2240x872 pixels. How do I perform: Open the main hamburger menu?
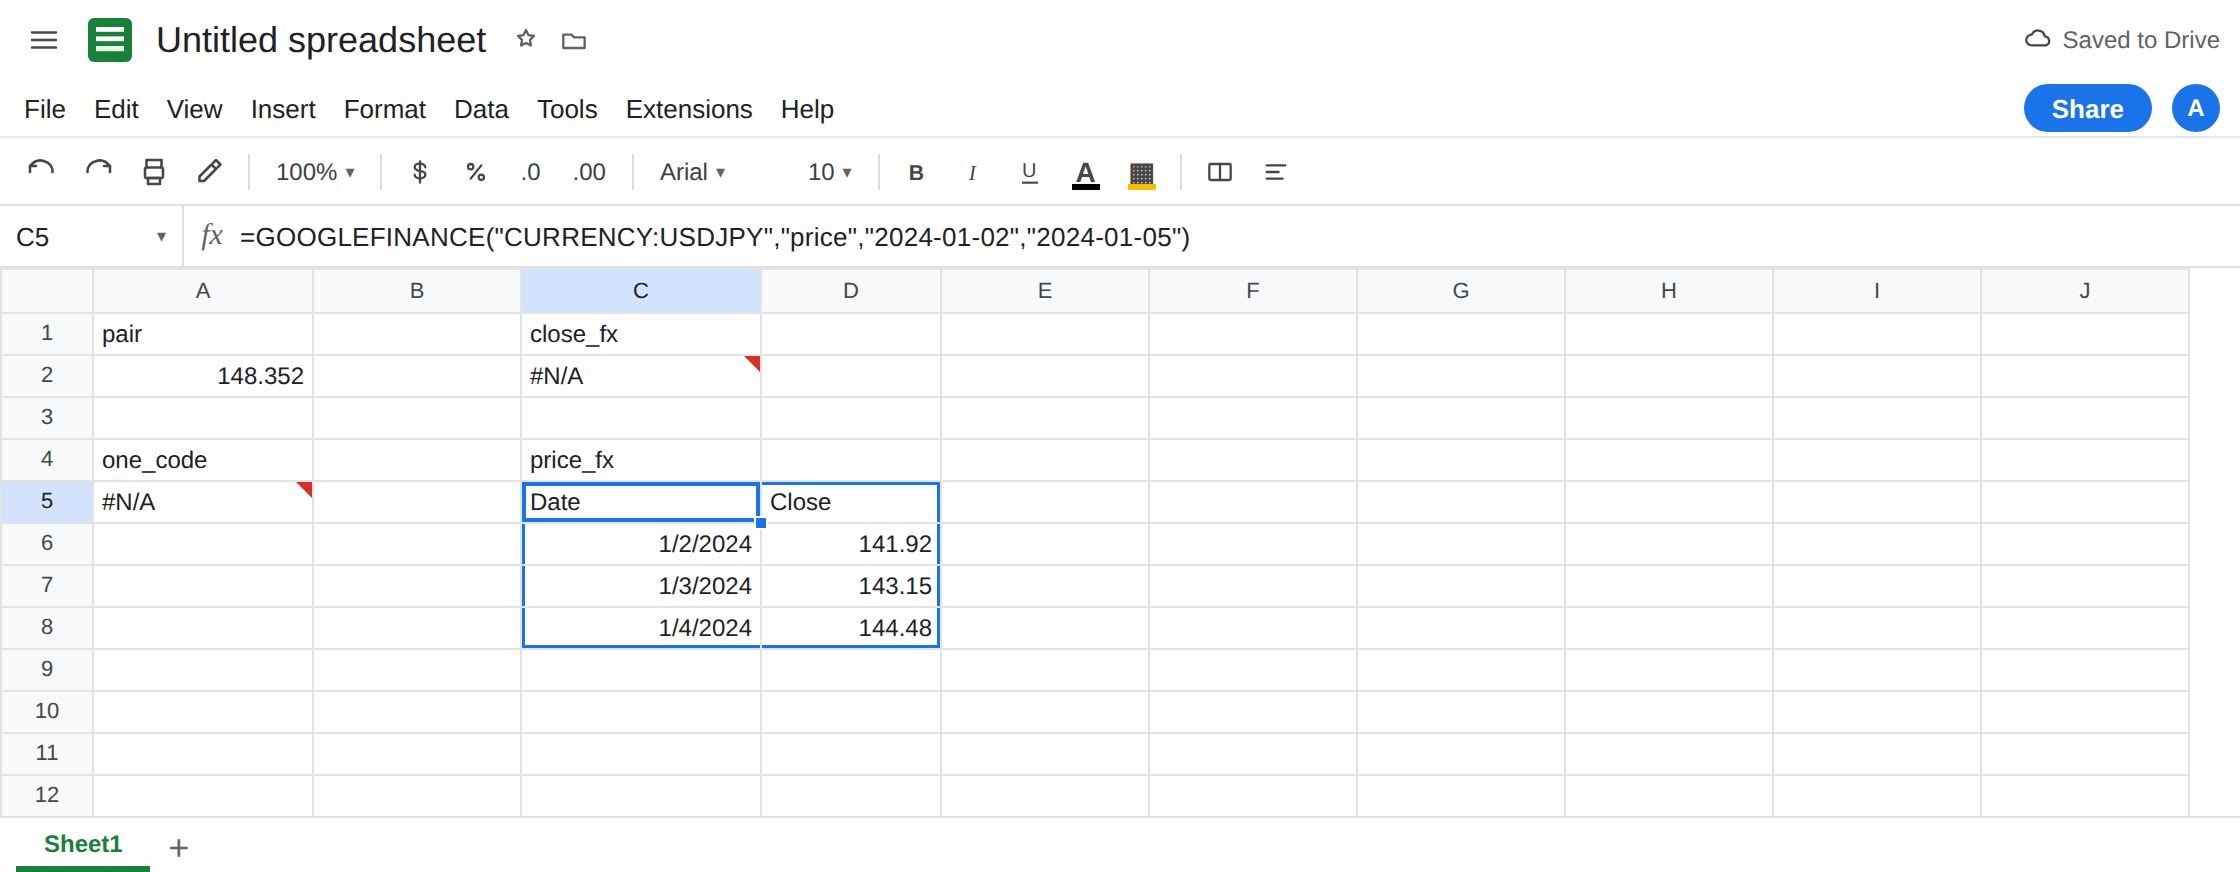[44, 40]
